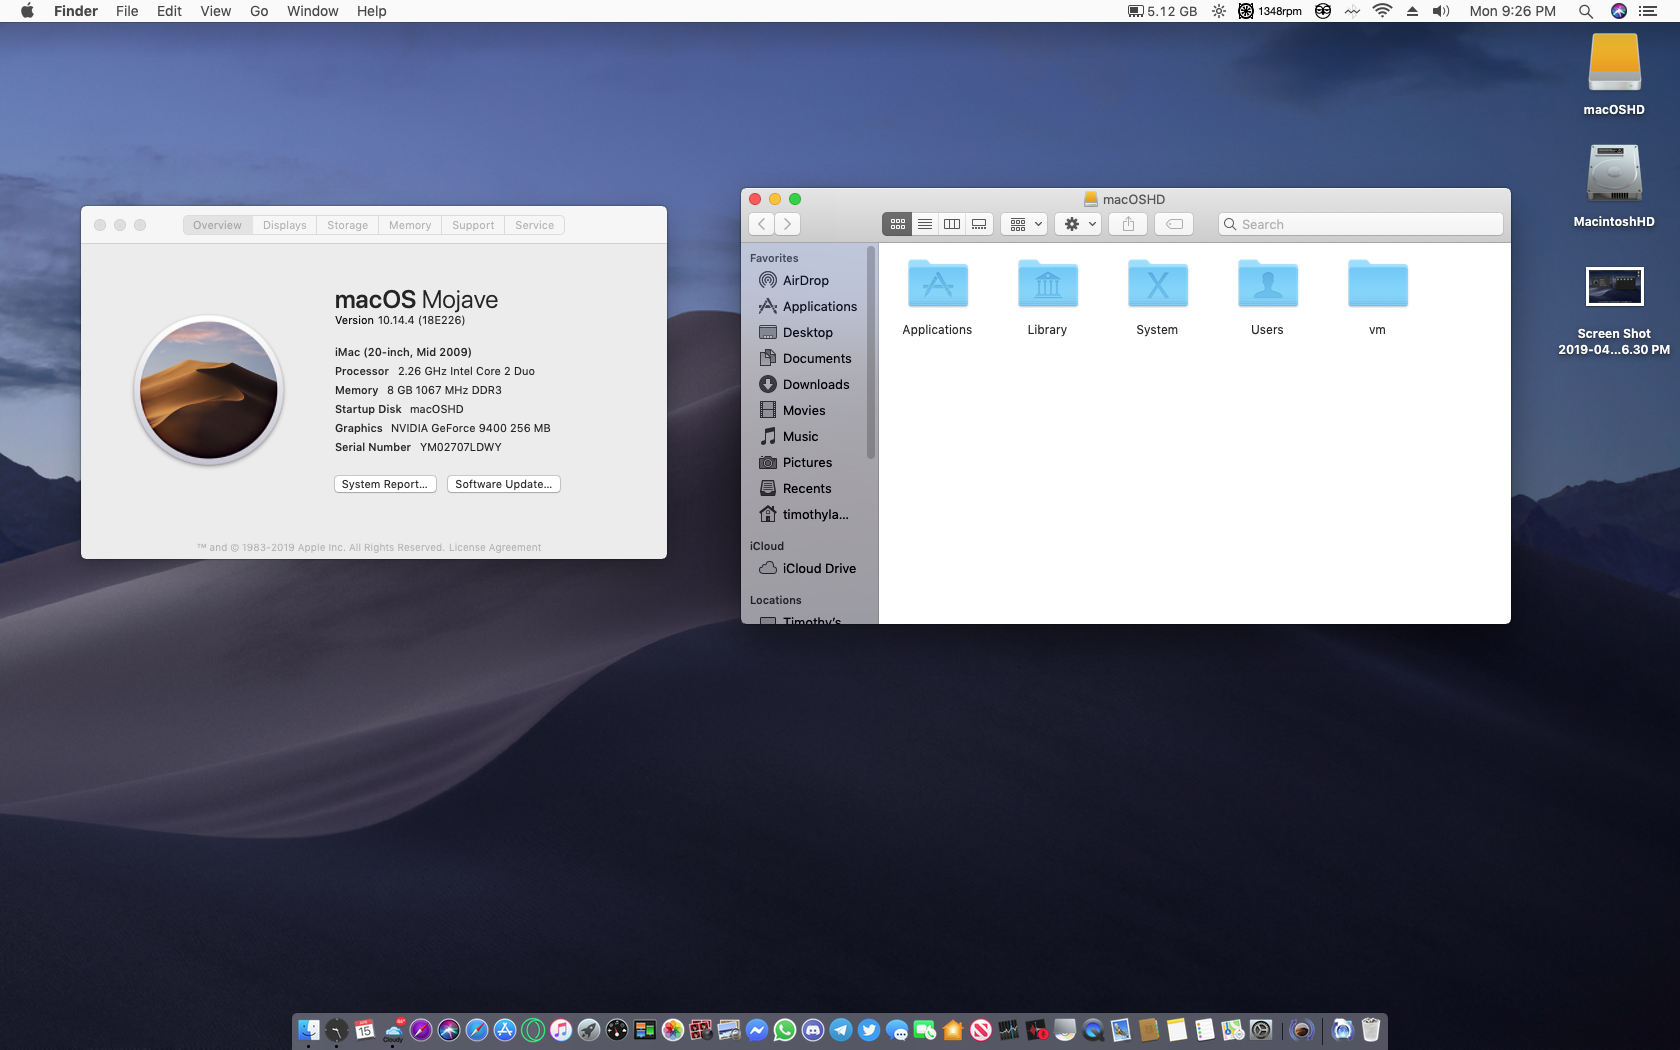Go back in Finder window
The image size is (1680, 1050).
point(762,224)
